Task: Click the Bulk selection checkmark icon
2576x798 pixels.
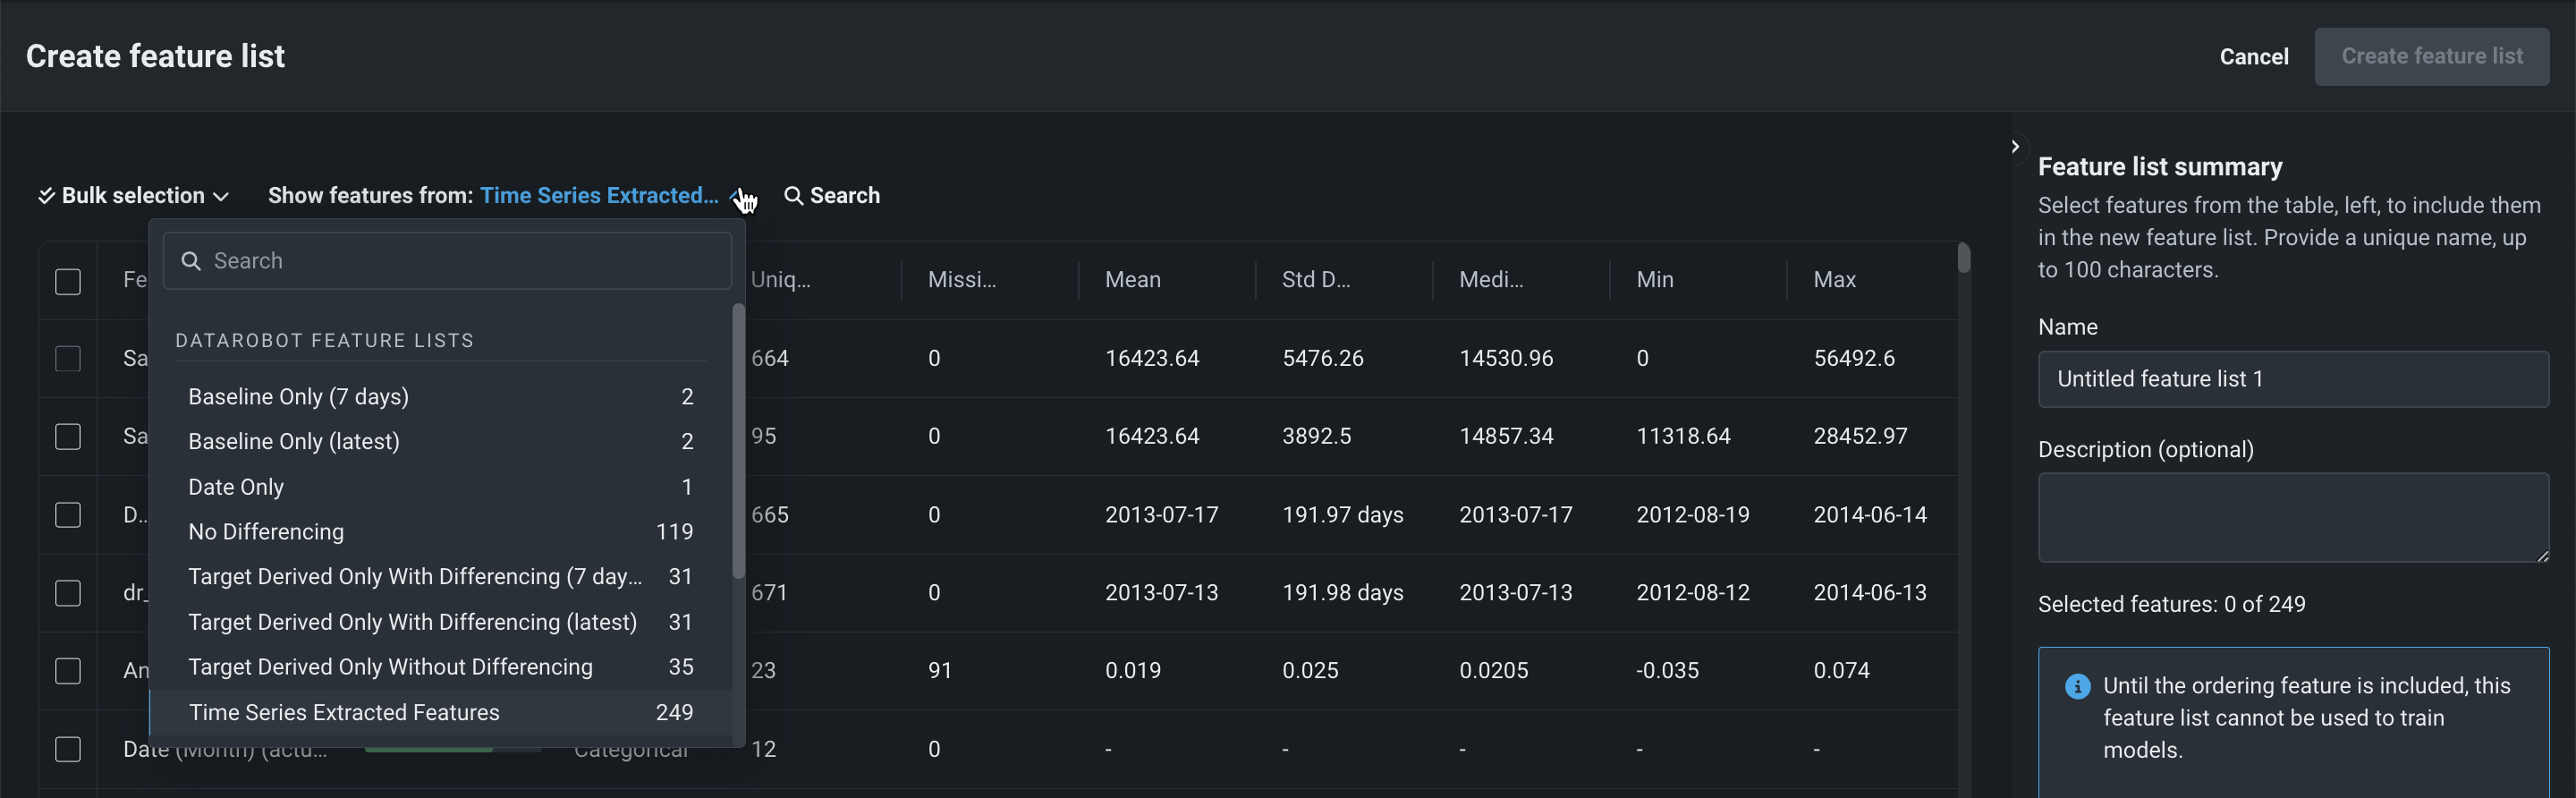Action: pyautogui.click(x=46, y=196)
